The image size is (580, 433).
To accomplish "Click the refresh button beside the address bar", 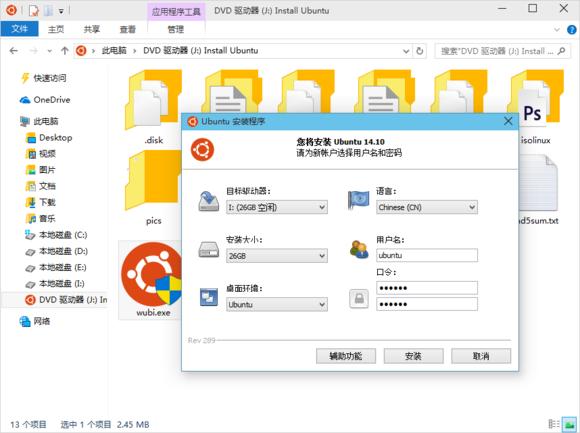I will click(x=419, y=51).
